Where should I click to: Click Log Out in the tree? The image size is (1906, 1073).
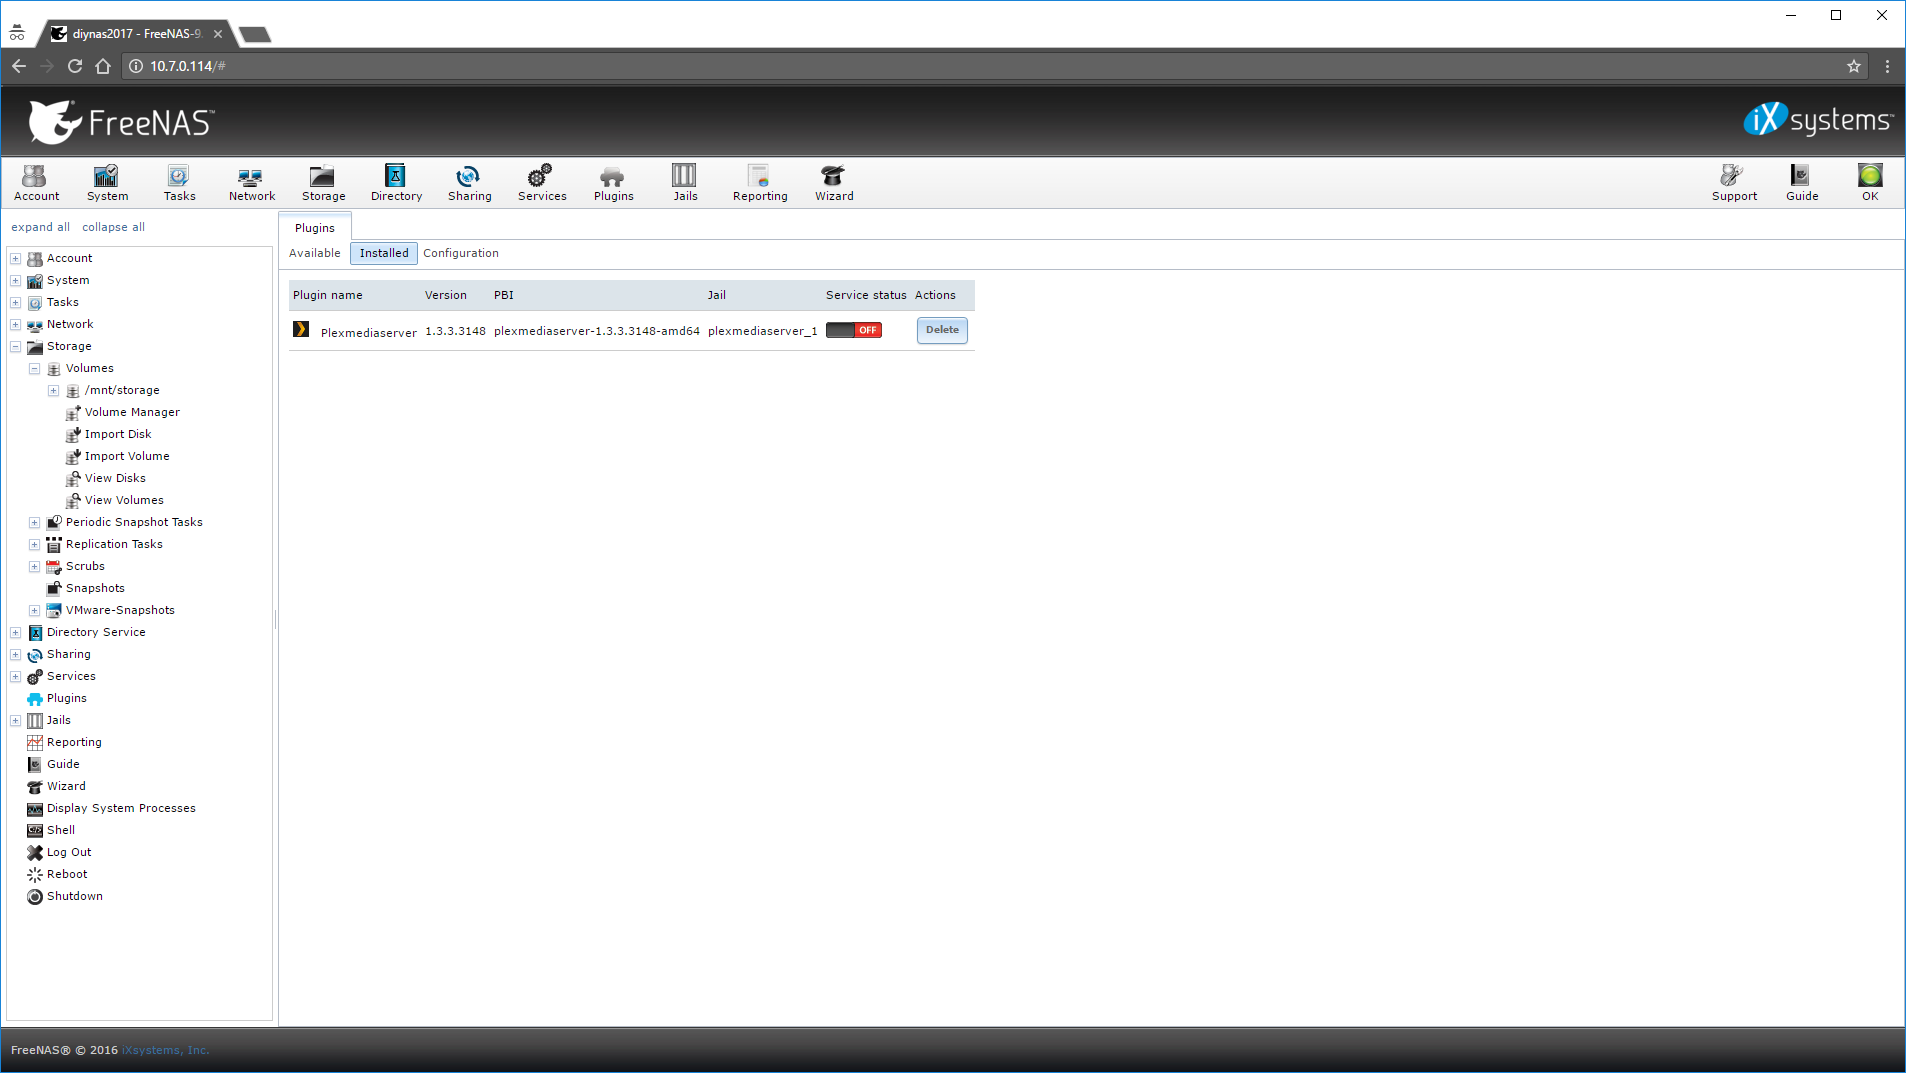click(69, 852)
